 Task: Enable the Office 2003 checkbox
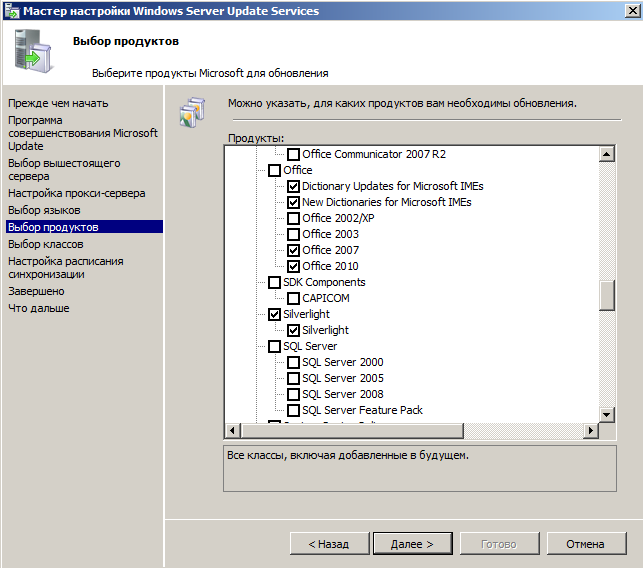coord(293,234)
